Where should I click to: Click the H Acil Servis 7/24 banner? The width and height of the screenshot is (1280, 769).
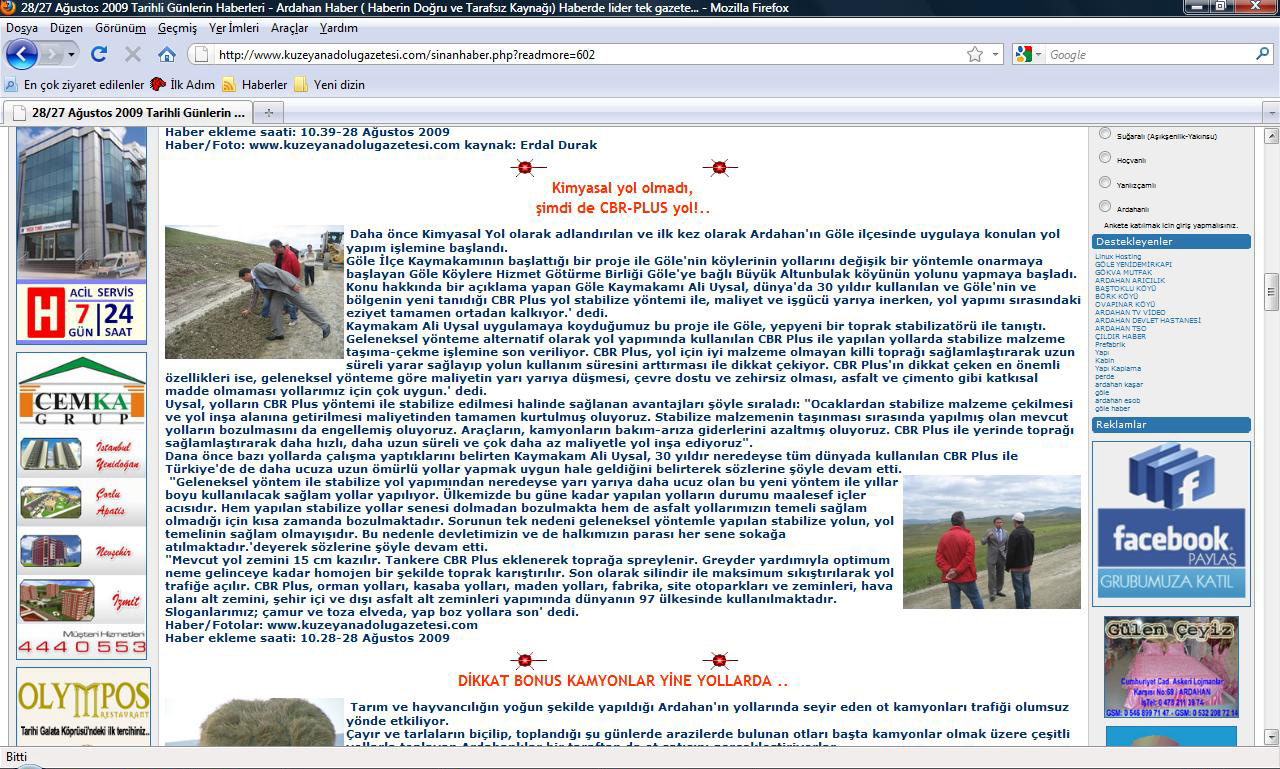click(82, 315)
